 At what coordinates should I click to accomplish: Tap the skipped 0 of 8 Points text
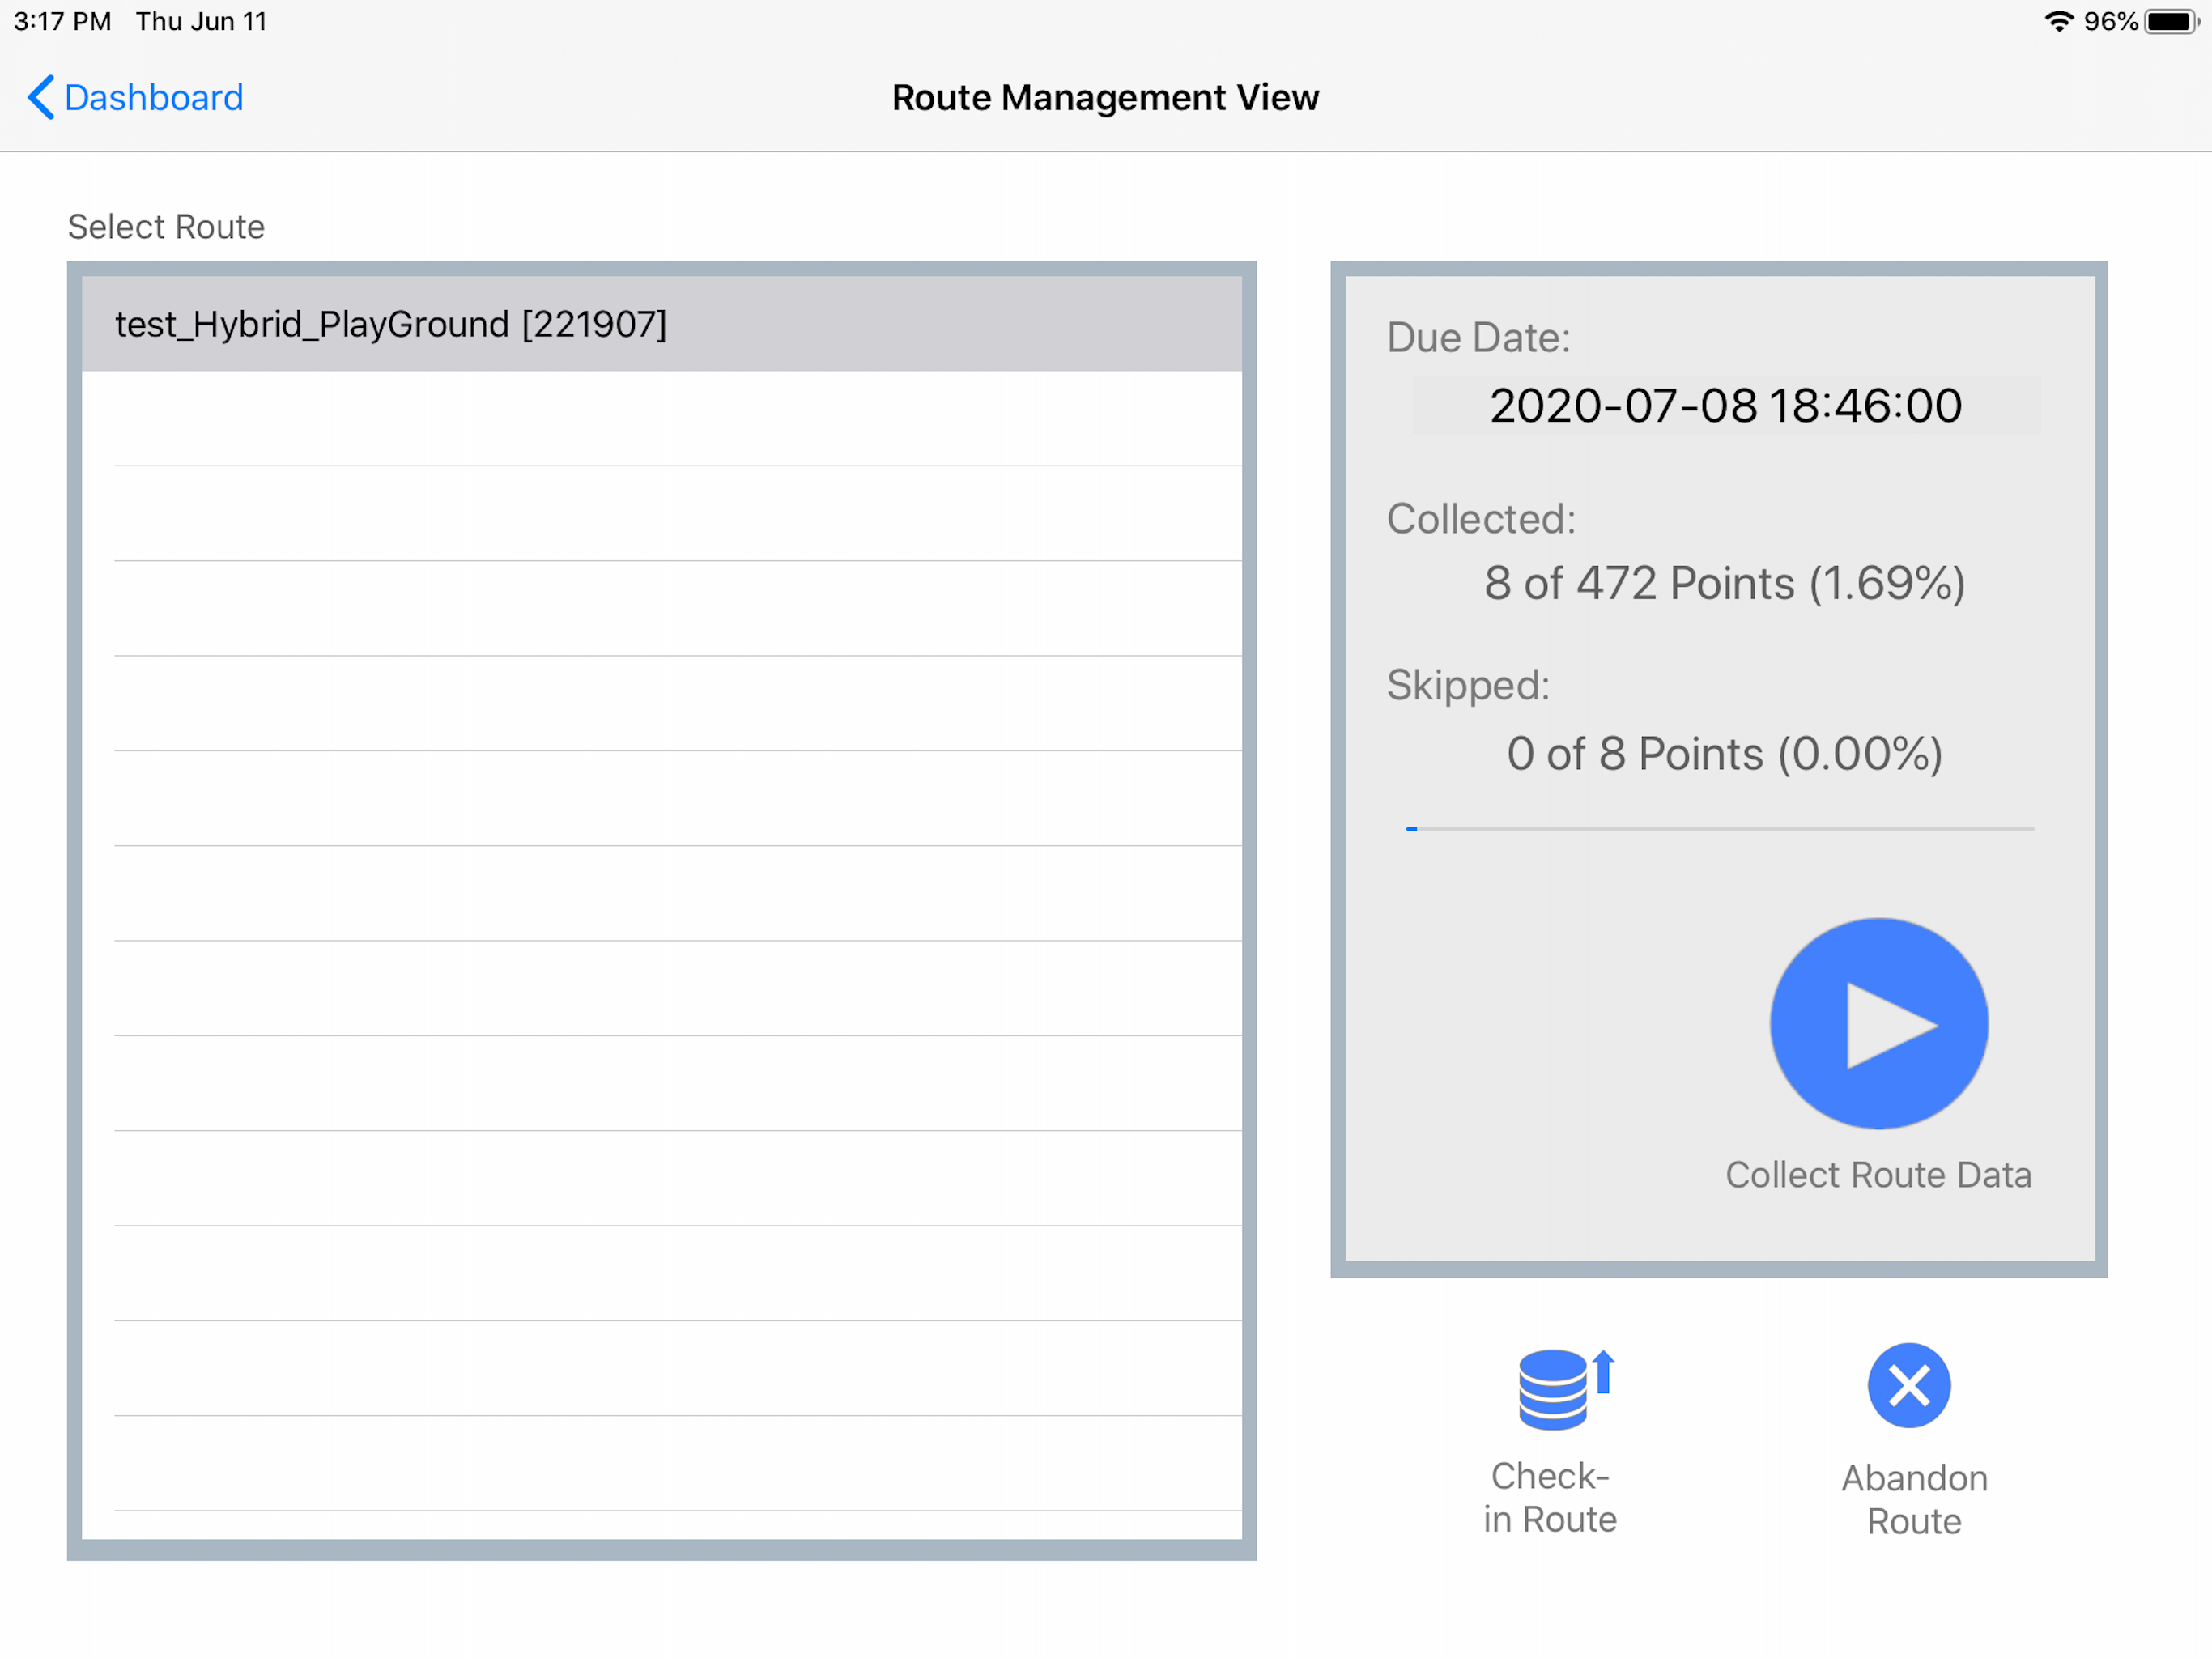[x=1724, y=754]
